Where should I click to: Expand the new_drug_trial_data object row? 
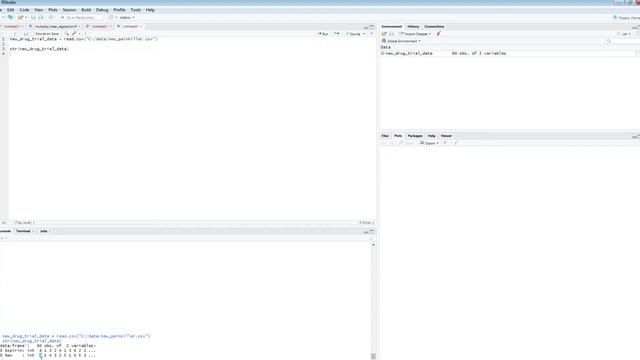click(383, 53)
